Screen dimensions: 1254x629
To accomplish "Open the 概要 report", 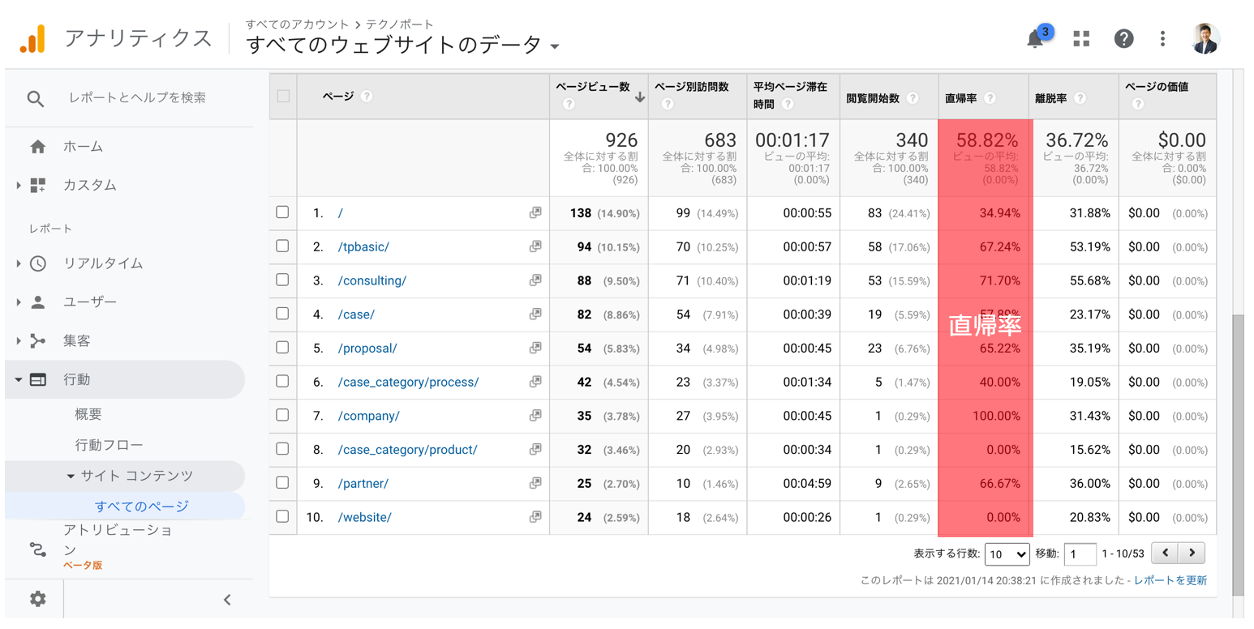I will click(x=88, y=415).
